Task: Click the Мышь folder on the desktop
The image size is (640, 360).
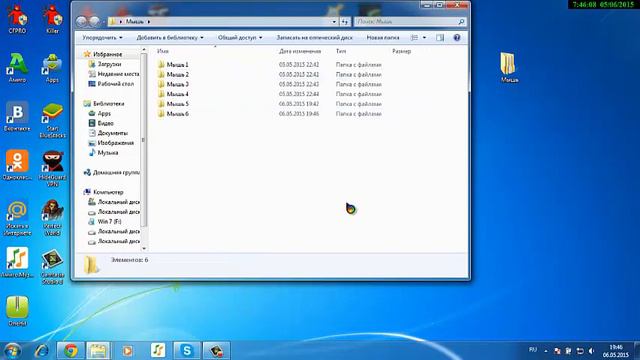Action: tap(509, 68)
